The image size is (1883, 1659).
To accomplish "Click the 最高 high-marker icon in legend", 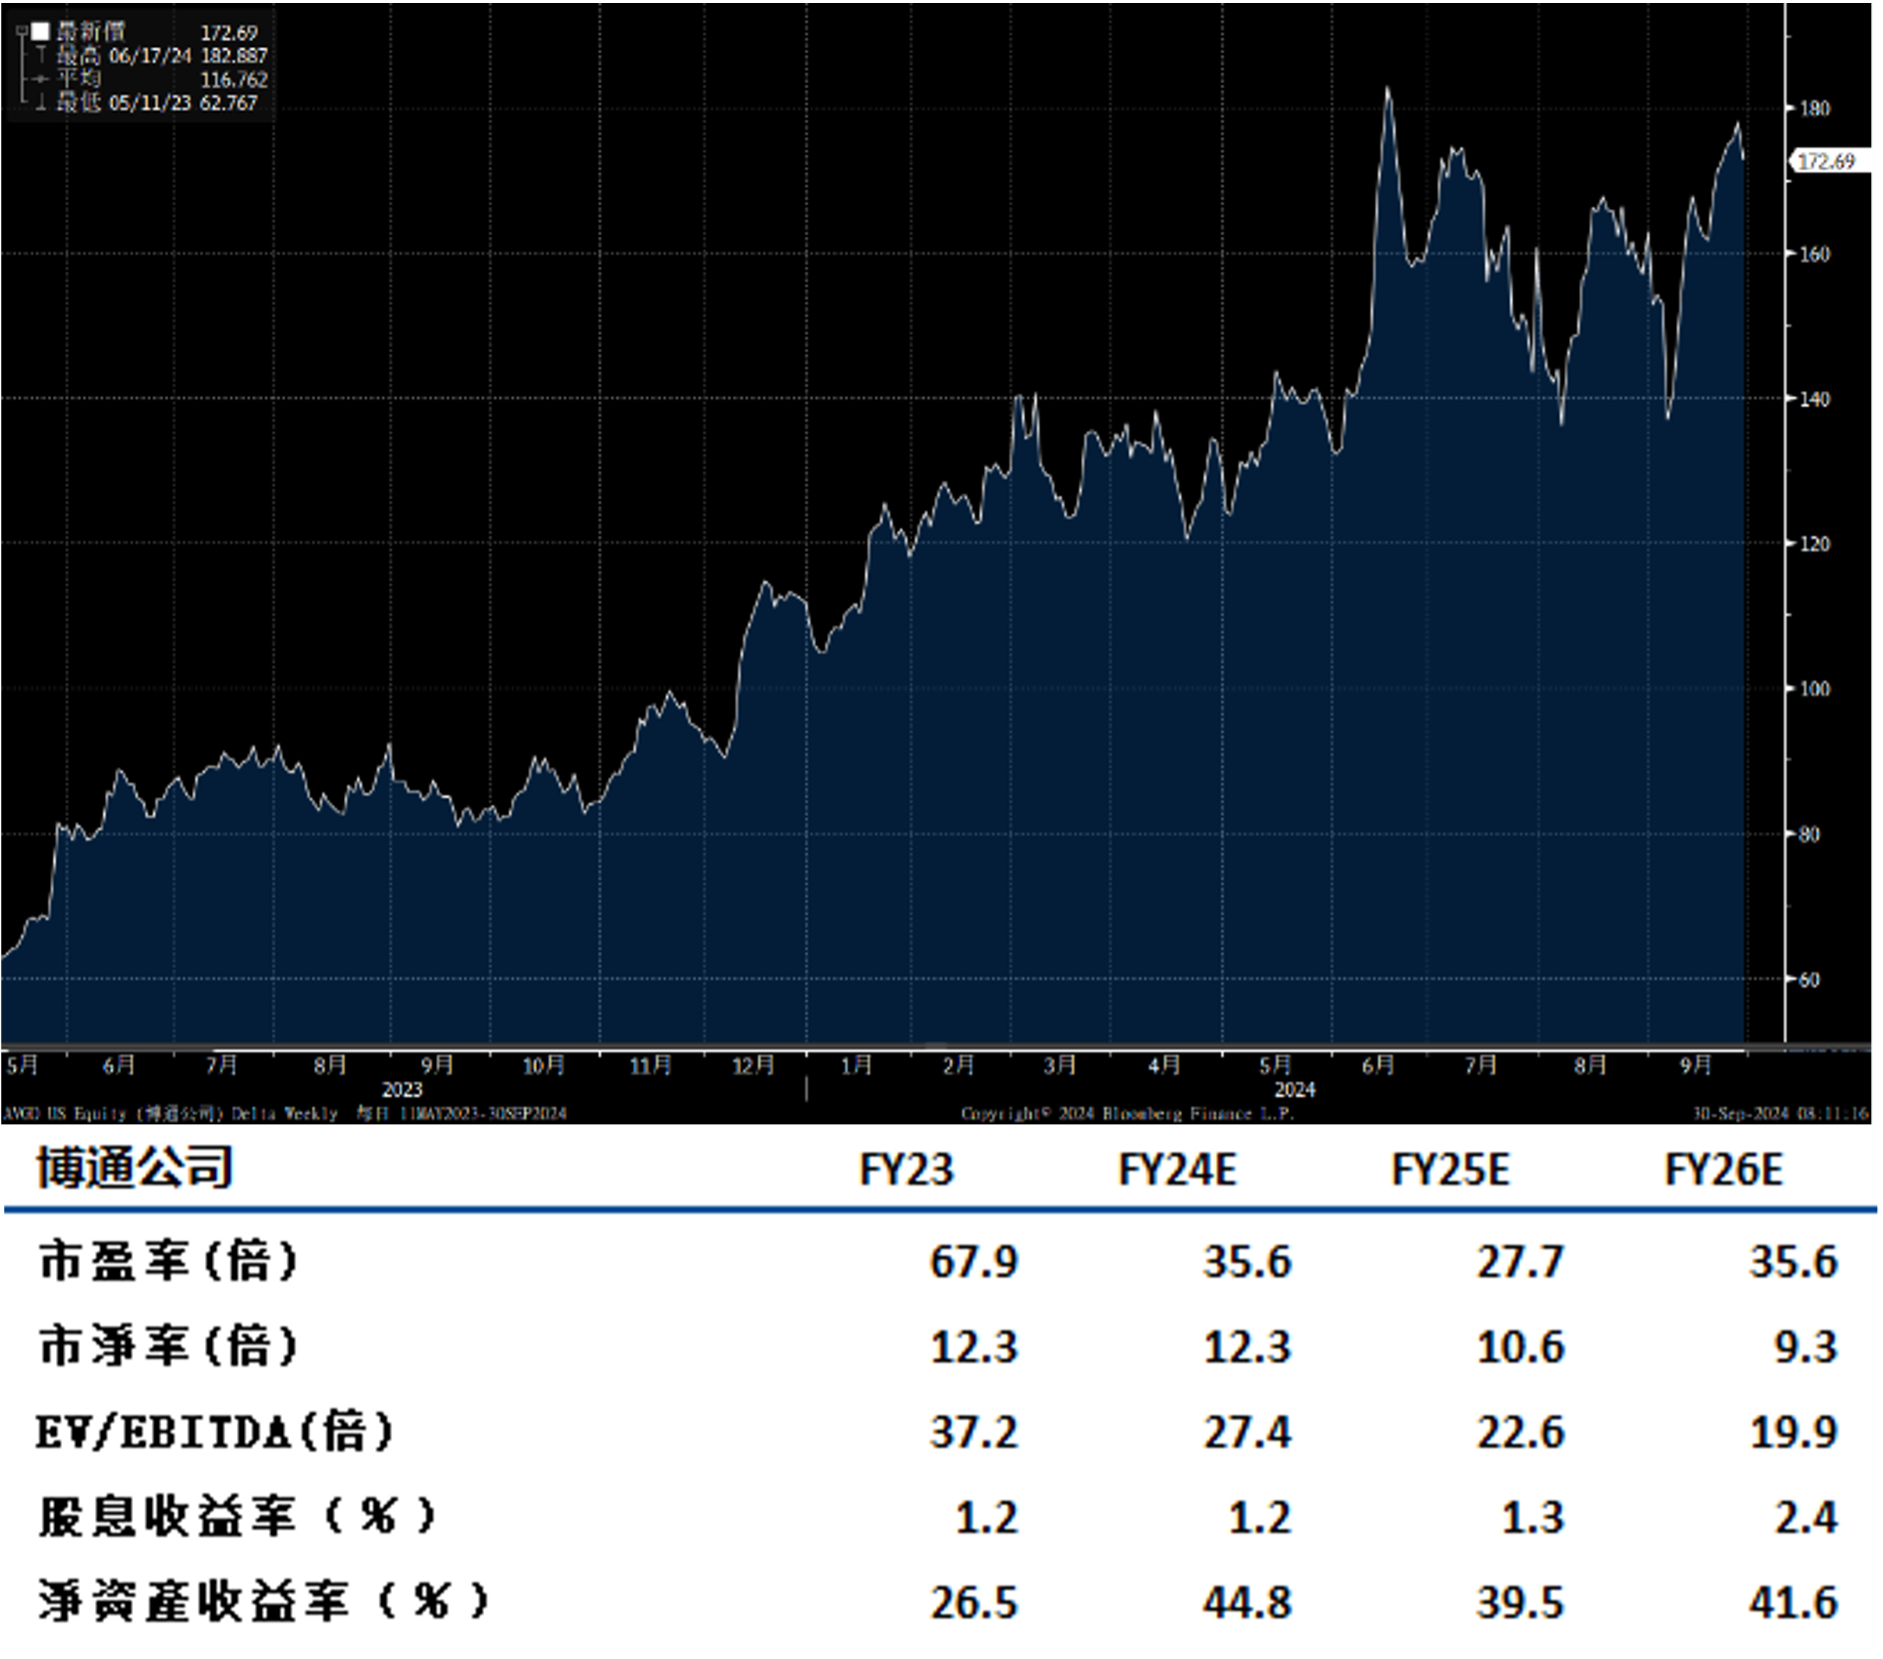I will [x=41, y=54].
